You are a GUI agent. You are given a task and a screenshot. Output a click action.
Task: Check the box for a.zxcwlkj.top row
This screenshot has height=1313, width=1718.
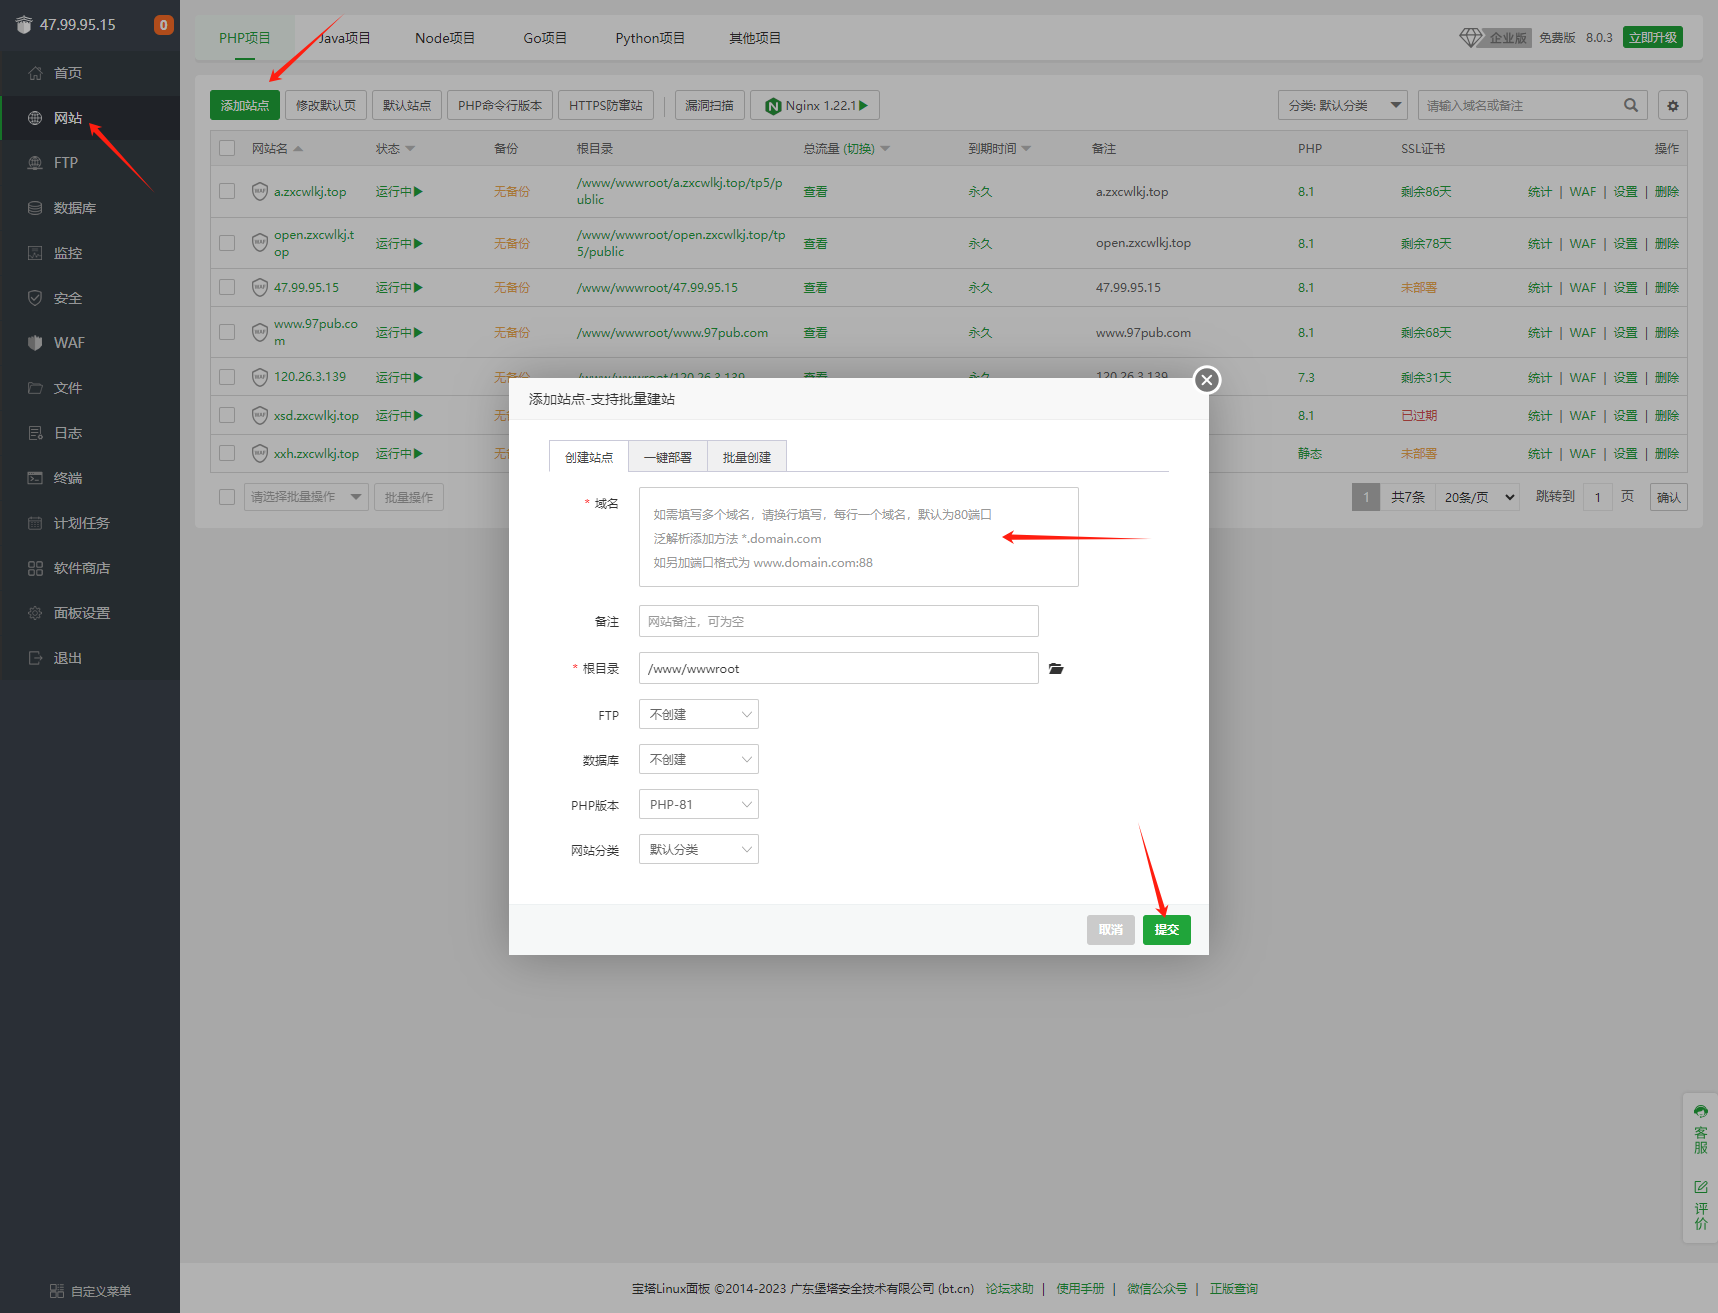coord(227,191)
